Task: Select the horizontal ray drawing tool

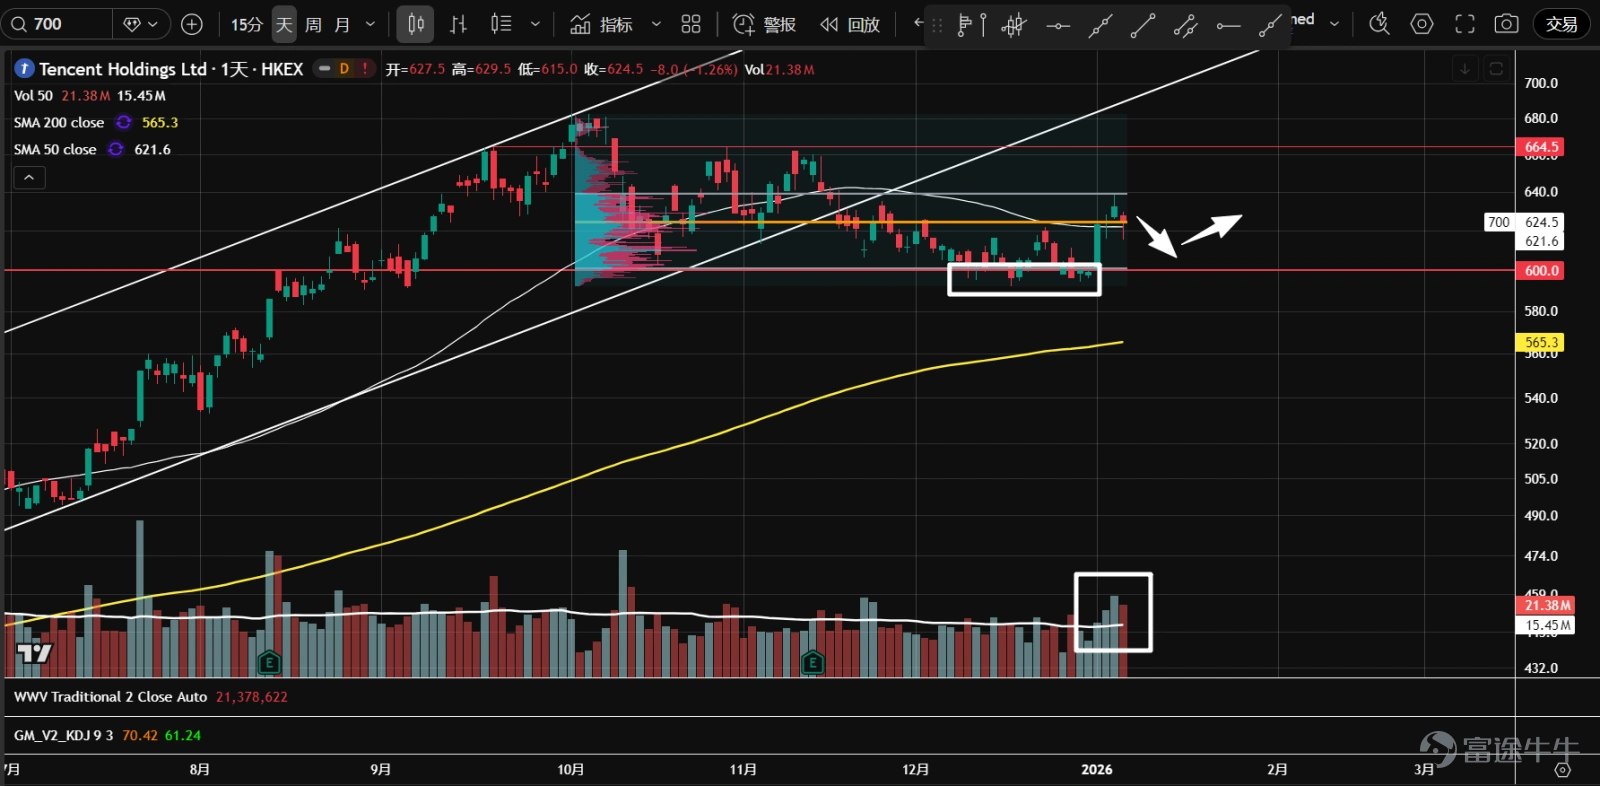Action: point(1228,25)
